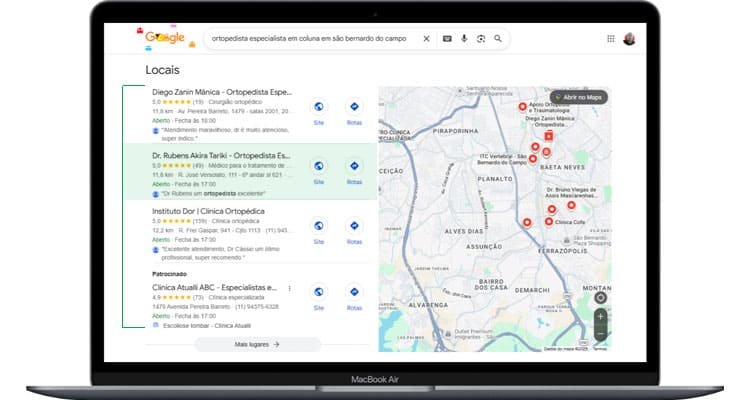The width and height of the screenshot is (750, 400).
Task: Open Dr. Rubens Akira Tariki listing title
Action: tap(221, 156)
